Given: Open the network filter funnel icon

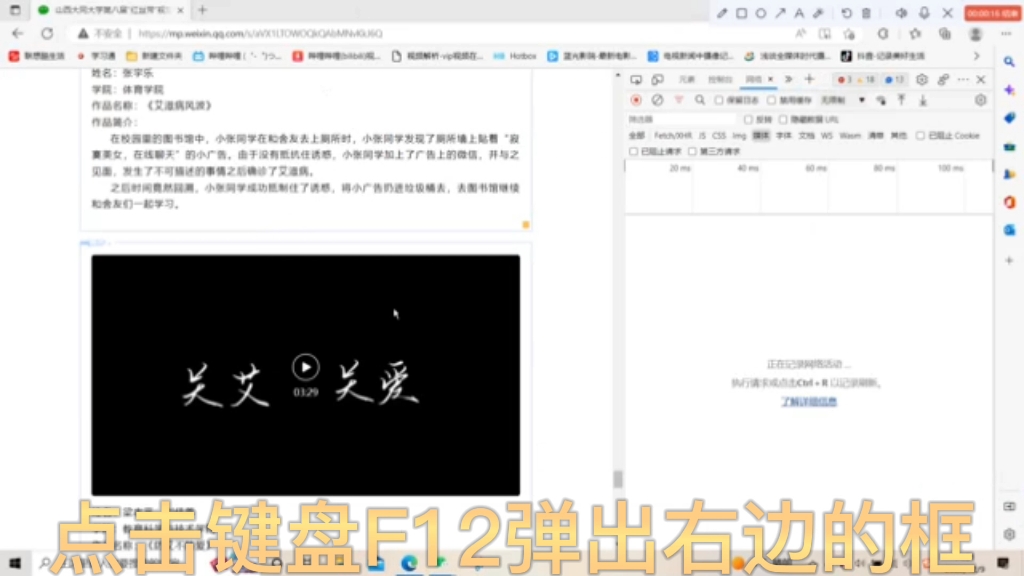Looking at the screenshot, I should click(680, 98).
